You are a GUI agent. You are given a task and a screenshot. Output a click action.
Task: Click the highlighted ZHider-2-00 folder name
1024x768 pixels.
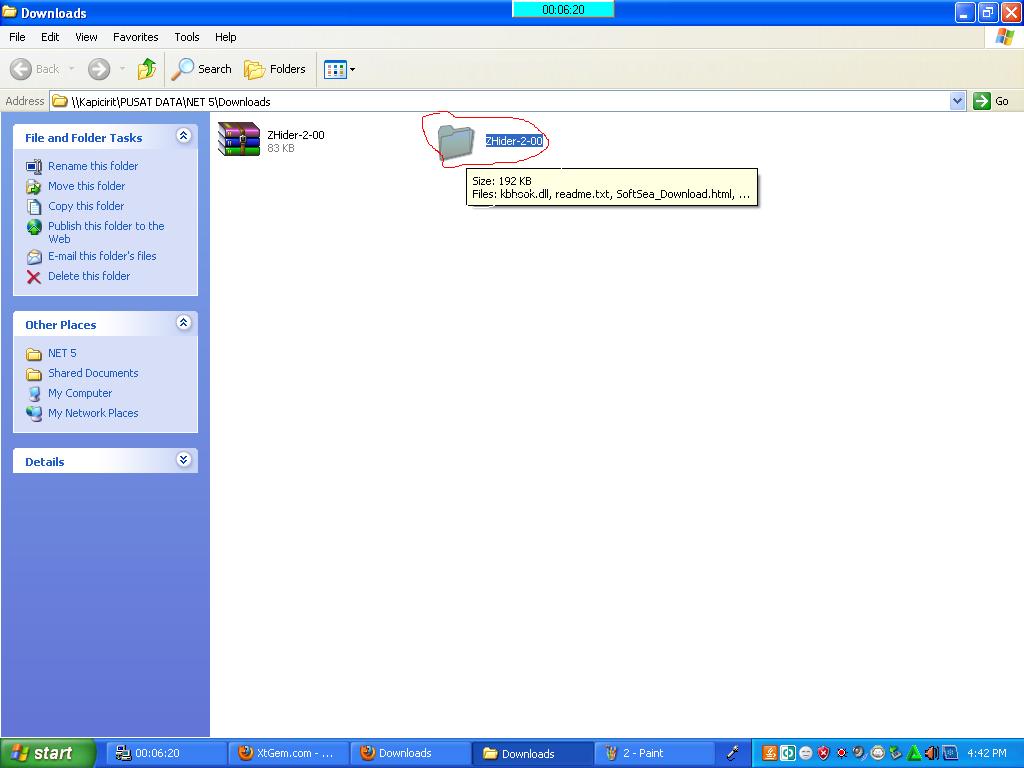[514, 141]
